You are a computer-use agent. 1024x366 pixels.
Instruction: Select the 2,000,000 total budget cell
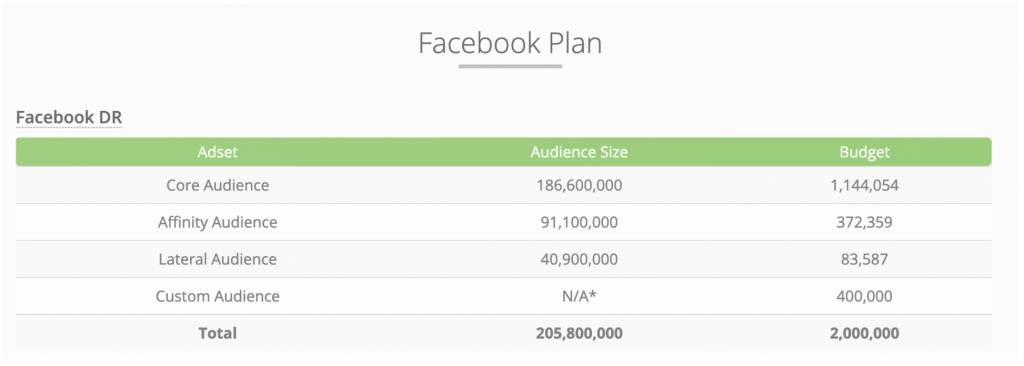pyautogui.click(x=865, y=333)
